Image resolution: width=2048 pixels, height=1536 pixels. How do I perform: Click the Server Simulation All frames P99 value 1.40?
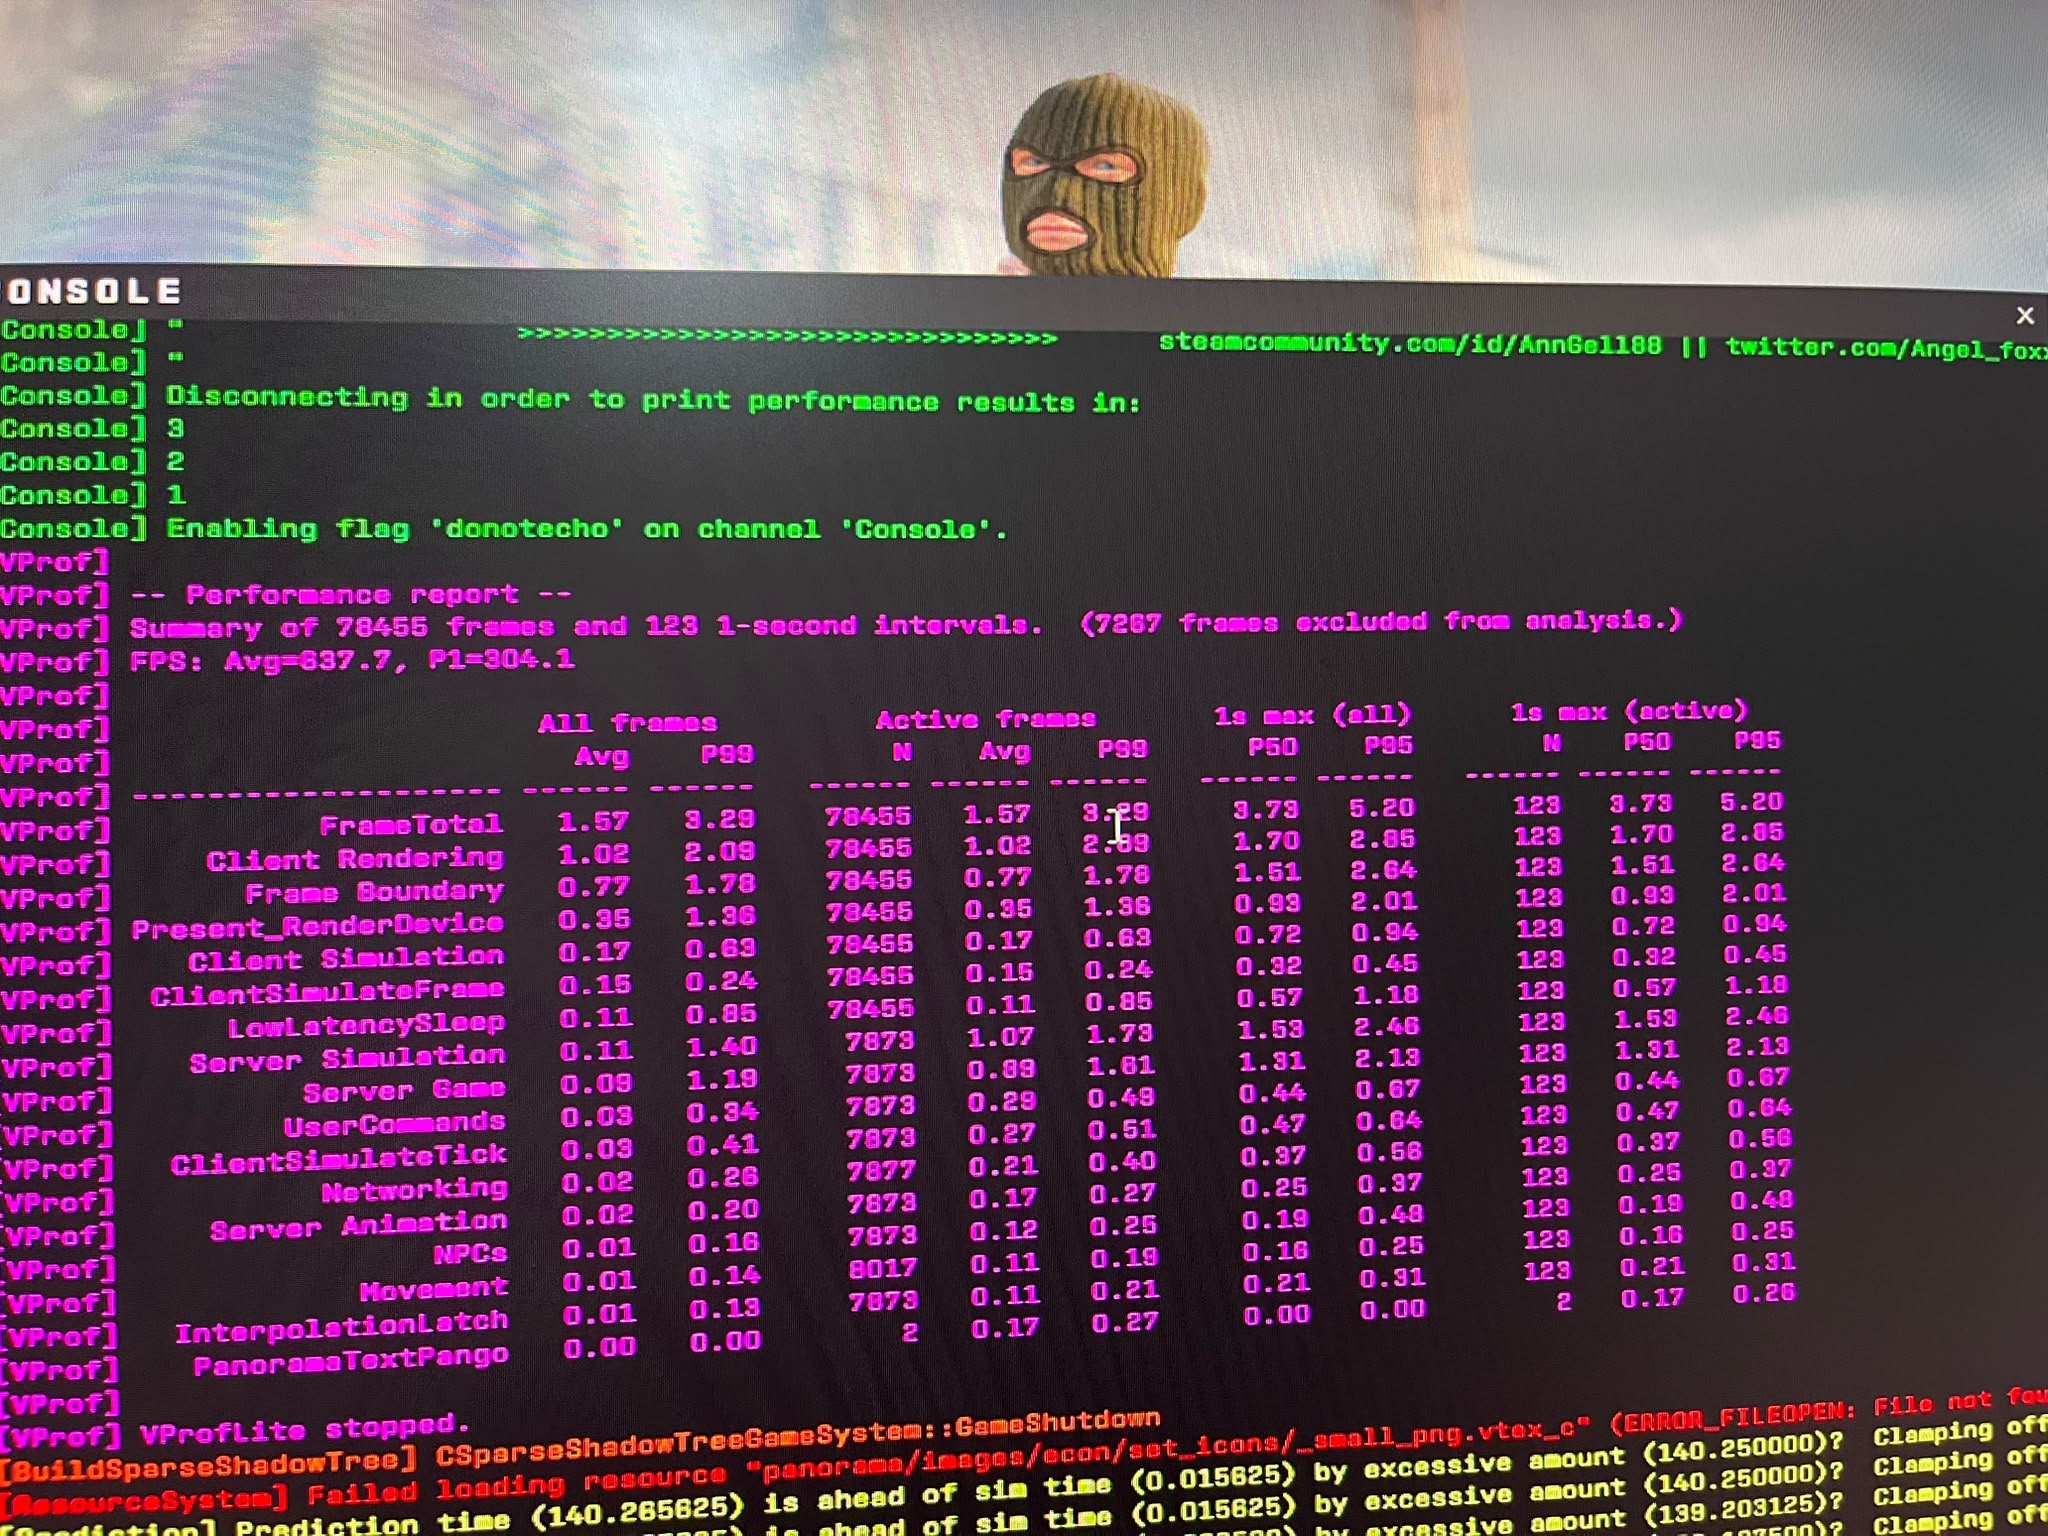pos(722,1046)
